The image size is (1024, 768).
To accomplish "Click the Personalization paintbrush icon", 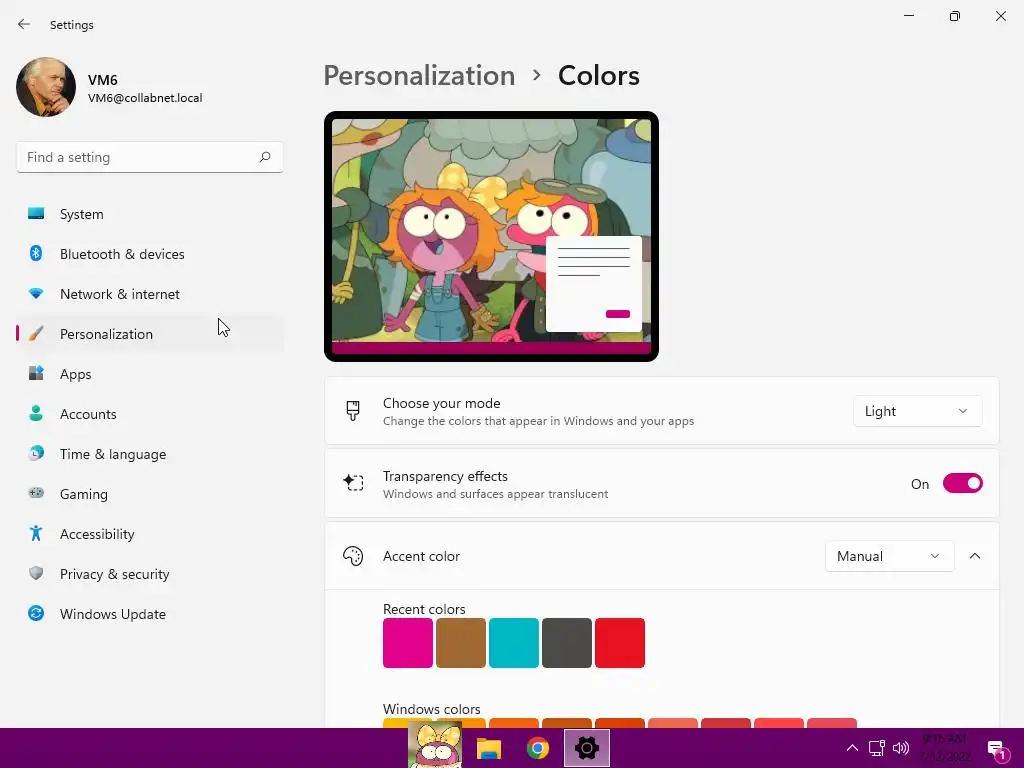I will tap(36, 334).
